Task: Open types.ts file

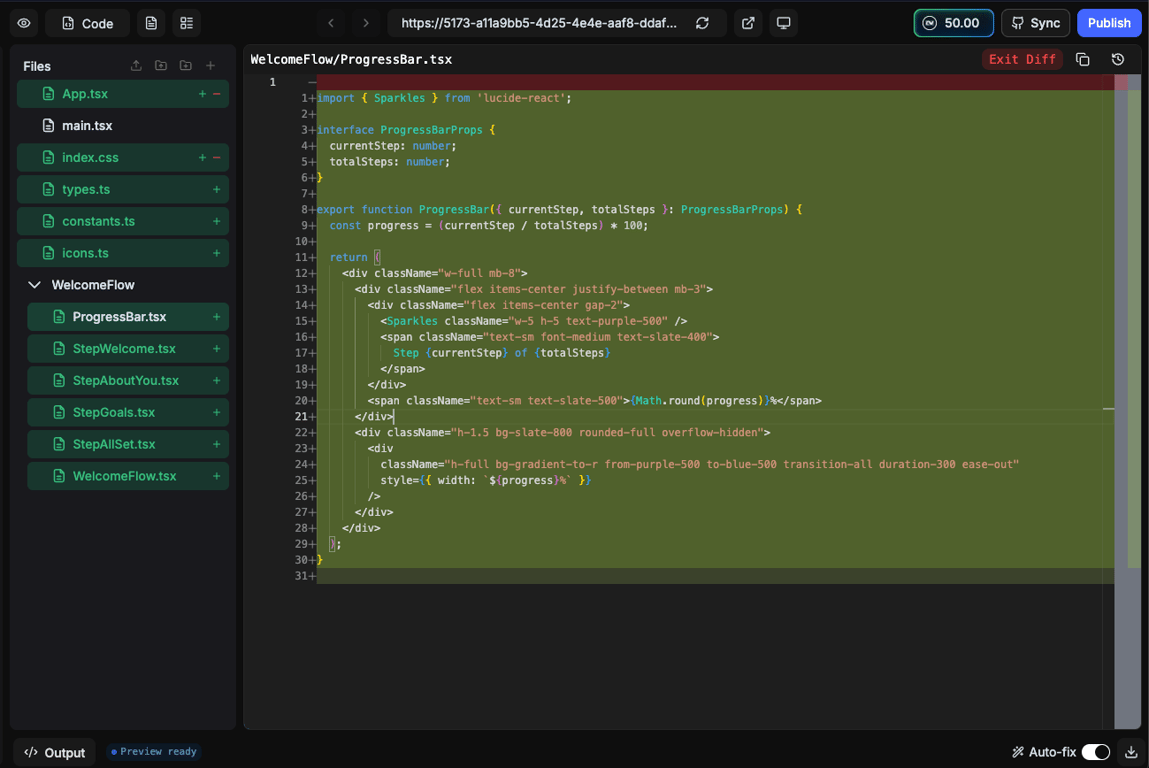Action: pos(122,189)
